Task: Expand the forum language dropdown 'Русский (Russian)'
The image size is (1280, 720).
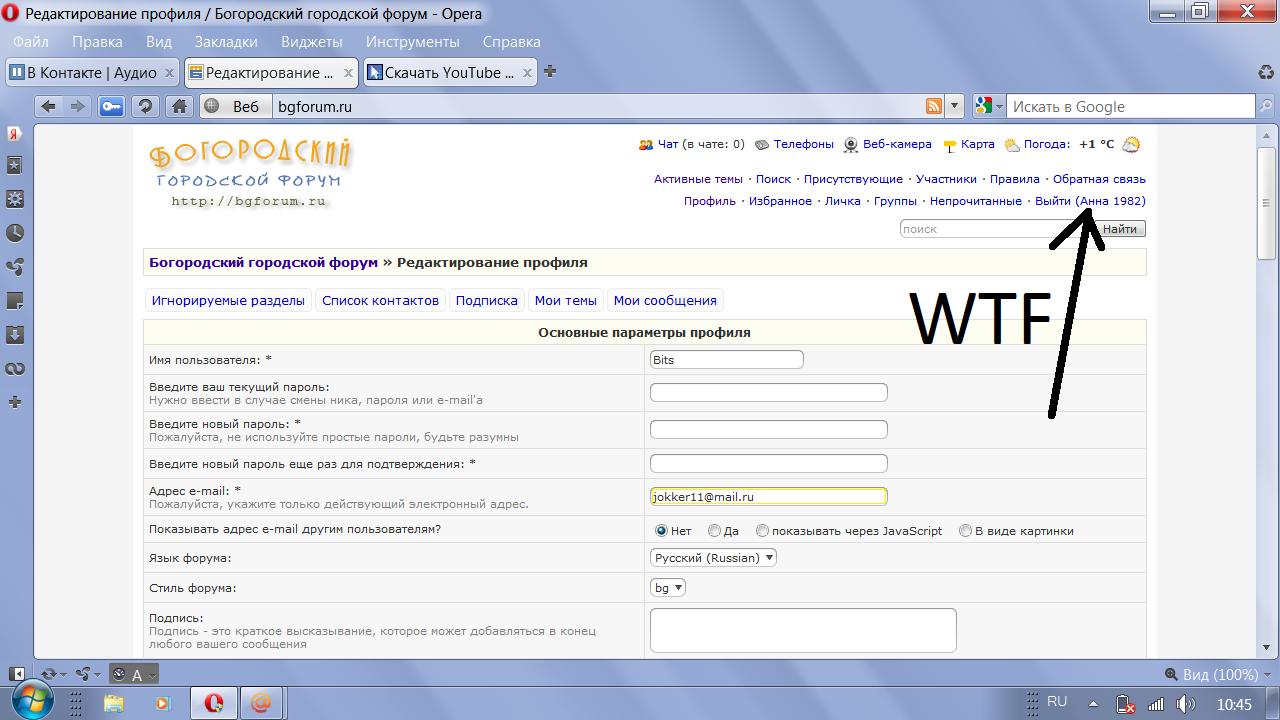Action: pyautogui.click(x=713, y=558)
